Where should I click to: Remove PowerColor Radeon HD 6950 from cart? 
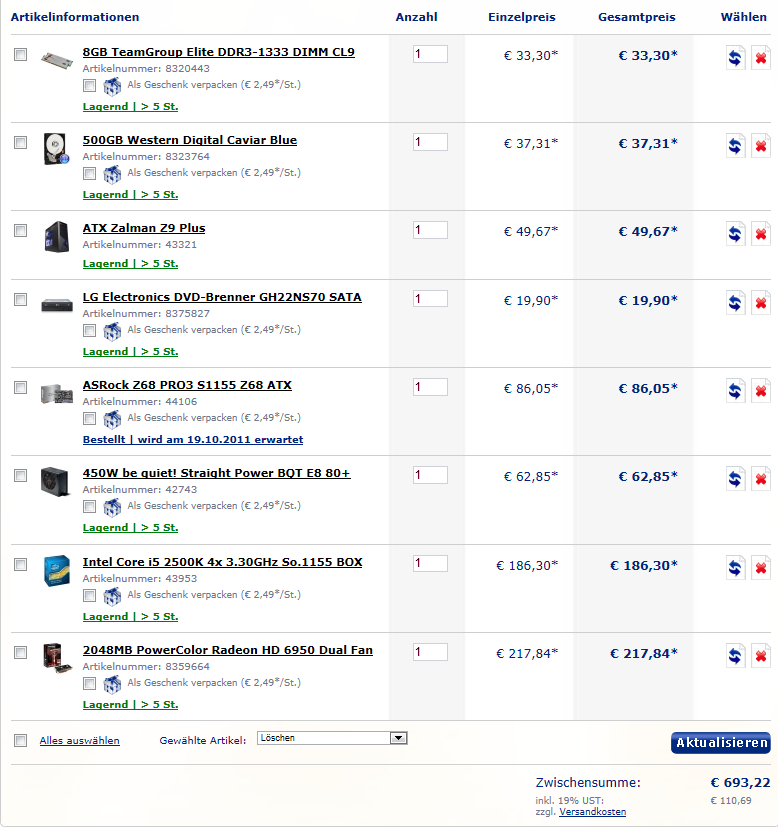pos(761,656)
